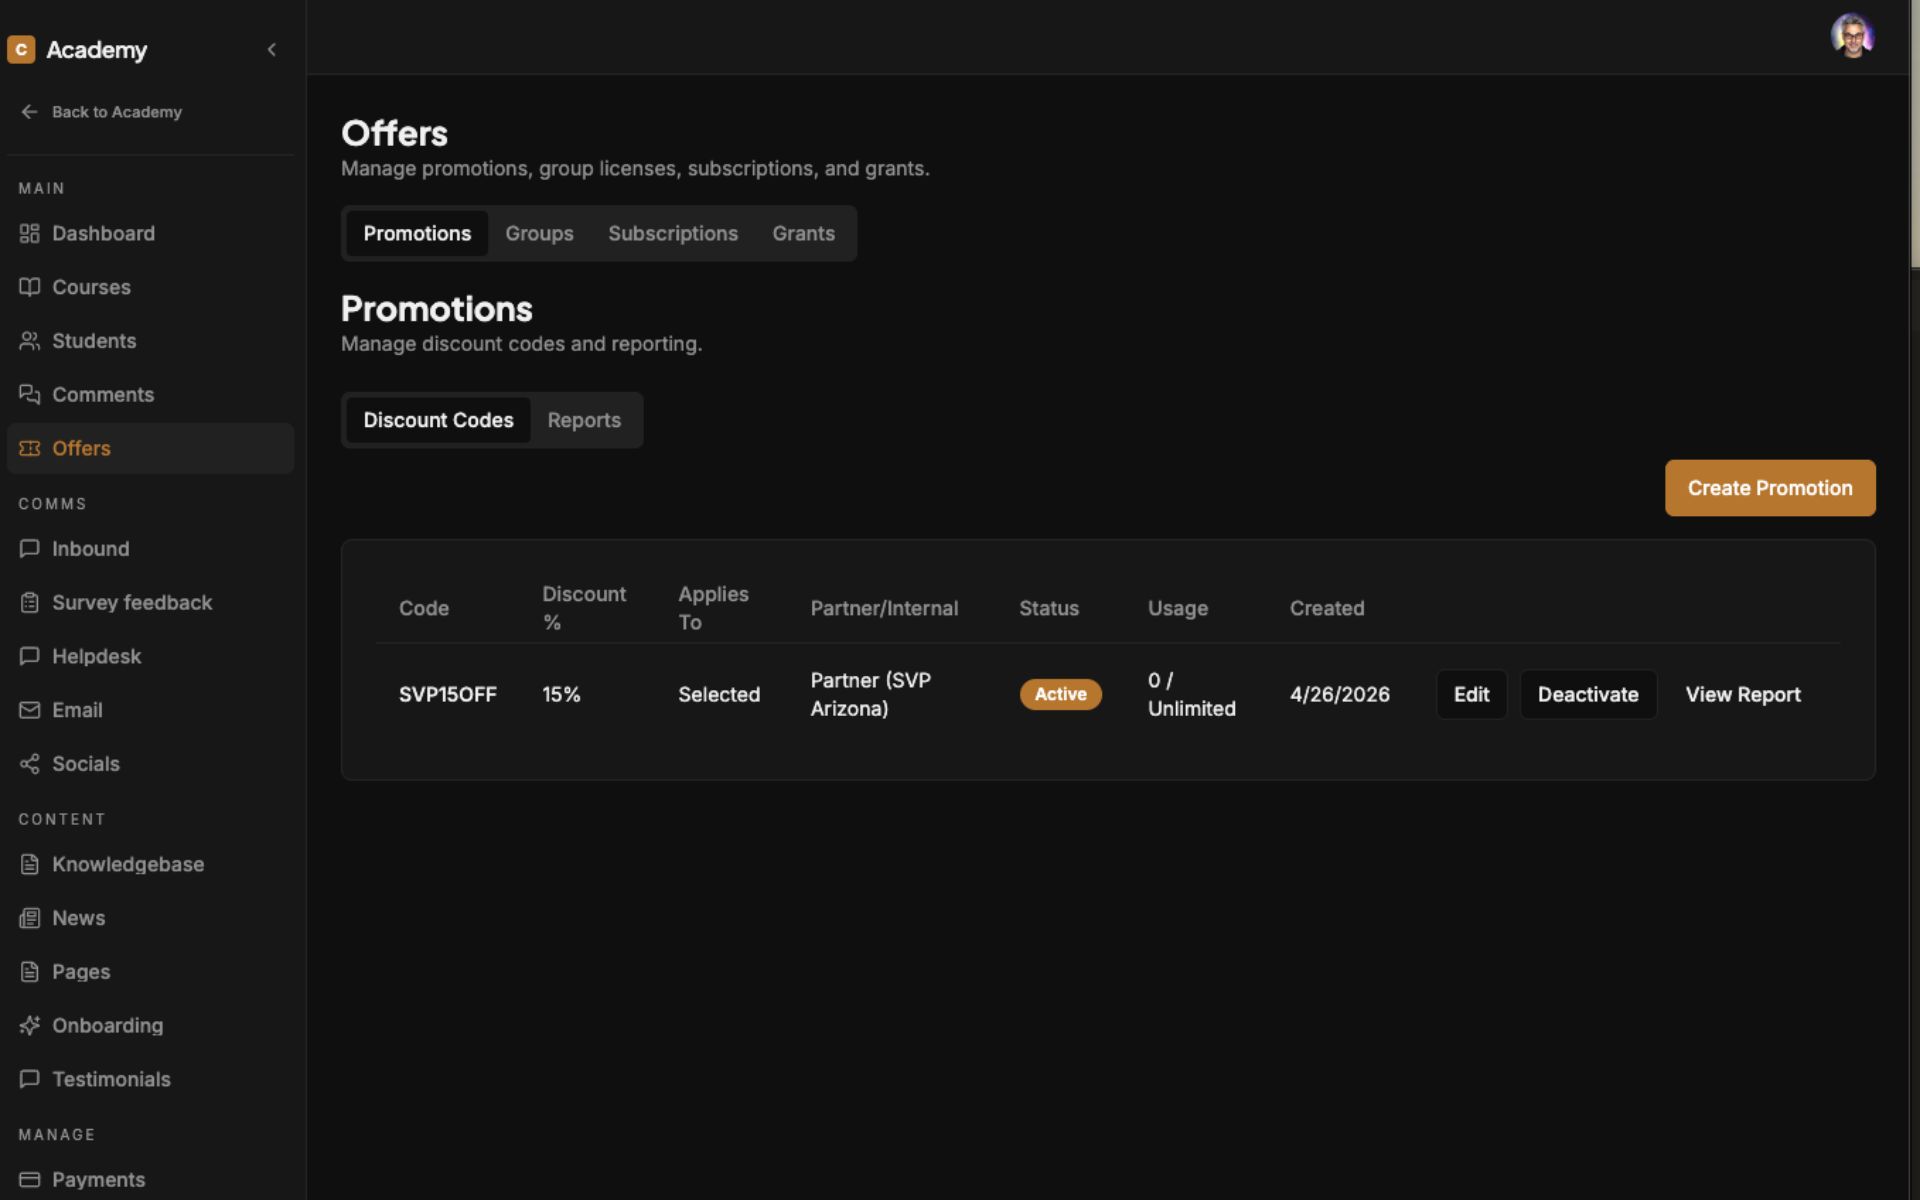Open Onboarding via the sparkle icon
1920x1200 pixels.
click(29, 1025)
